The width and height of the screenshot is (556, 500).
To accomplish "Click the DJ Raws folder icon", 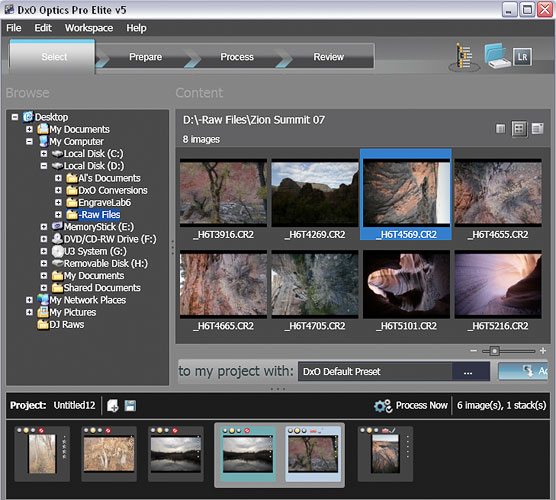I will tap(43, 324).
